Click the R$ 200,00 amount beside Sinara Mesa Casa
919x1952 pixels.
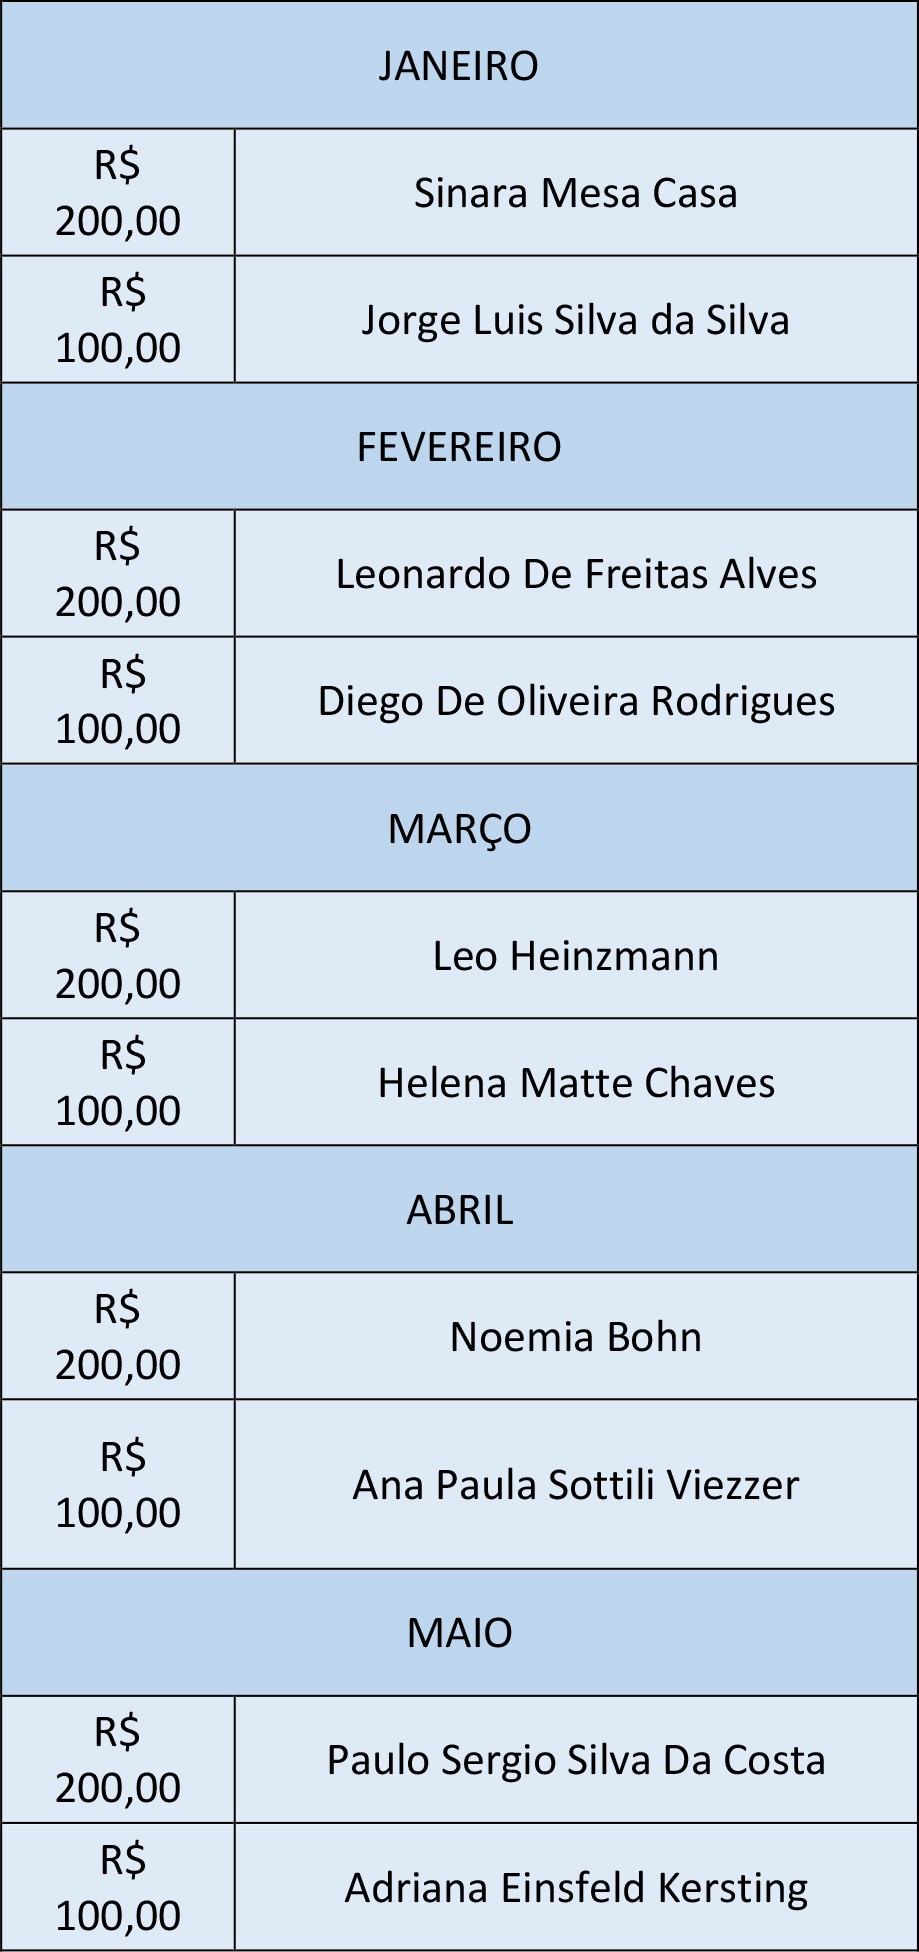pyautogui.click(x=118, y=193)
